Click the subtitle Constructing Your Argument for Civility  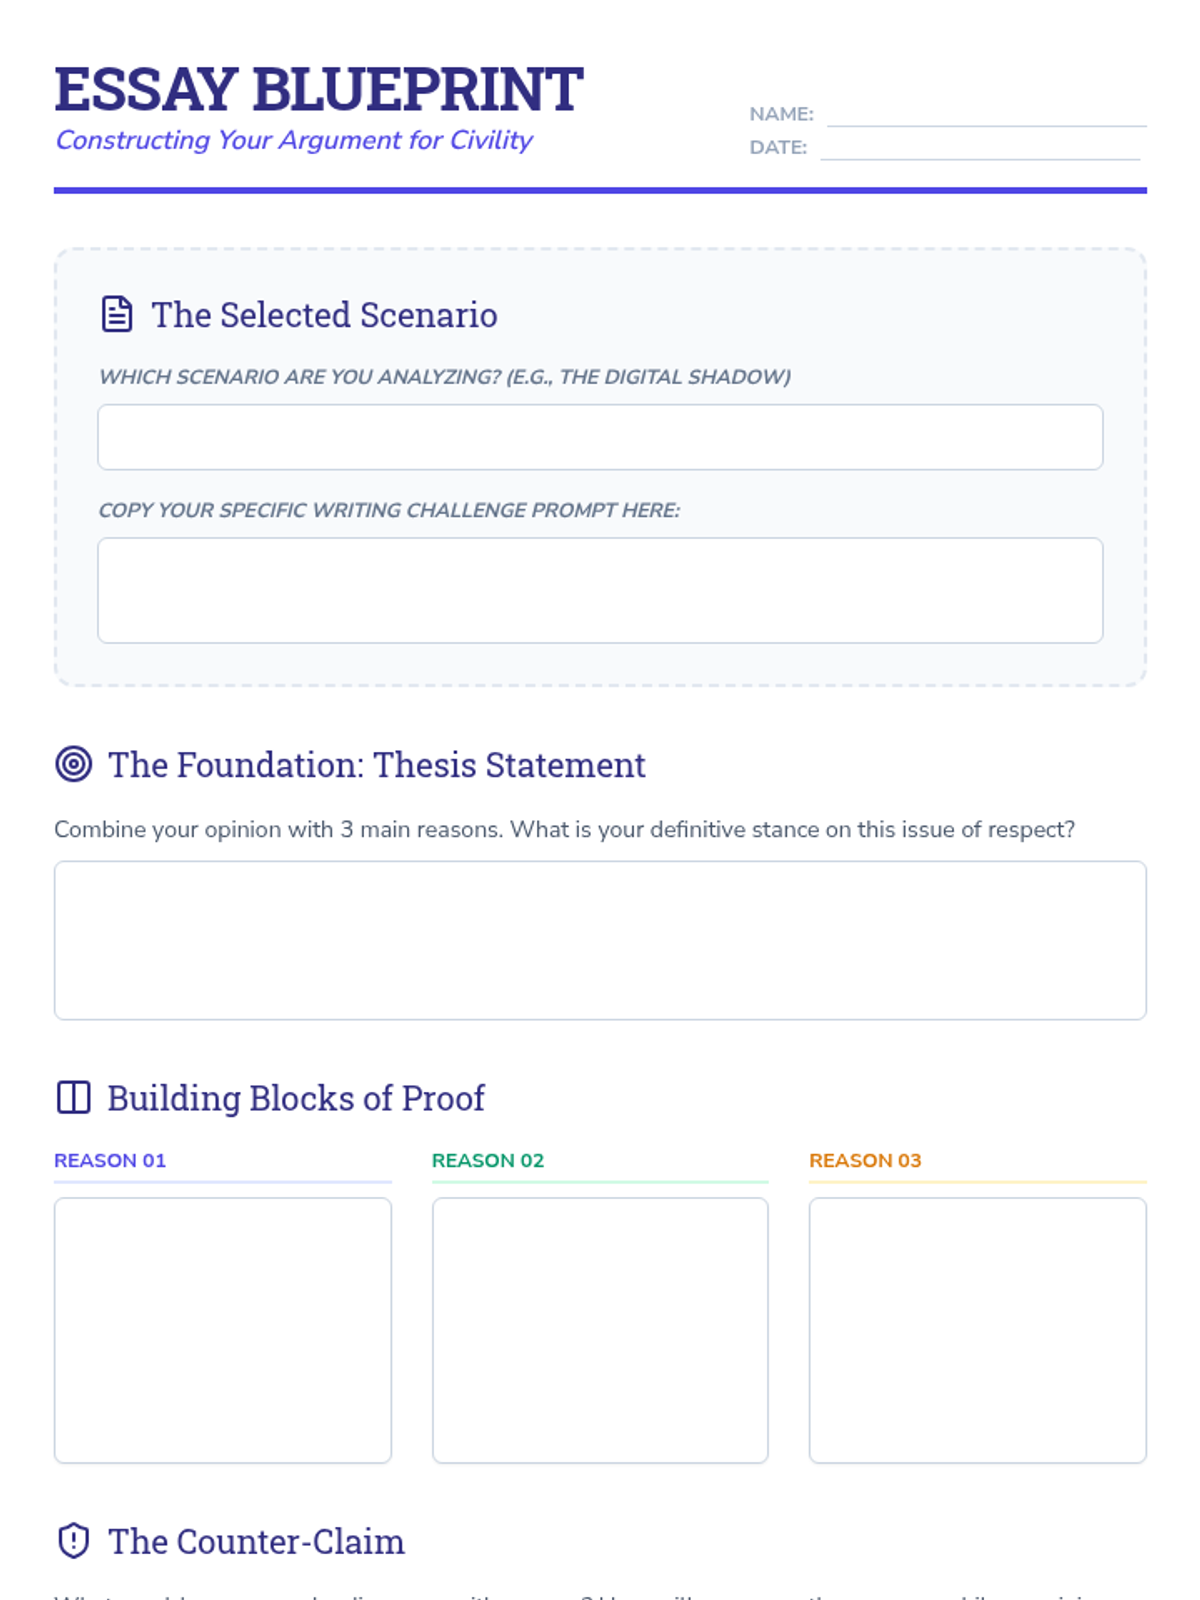coord(294,140)
